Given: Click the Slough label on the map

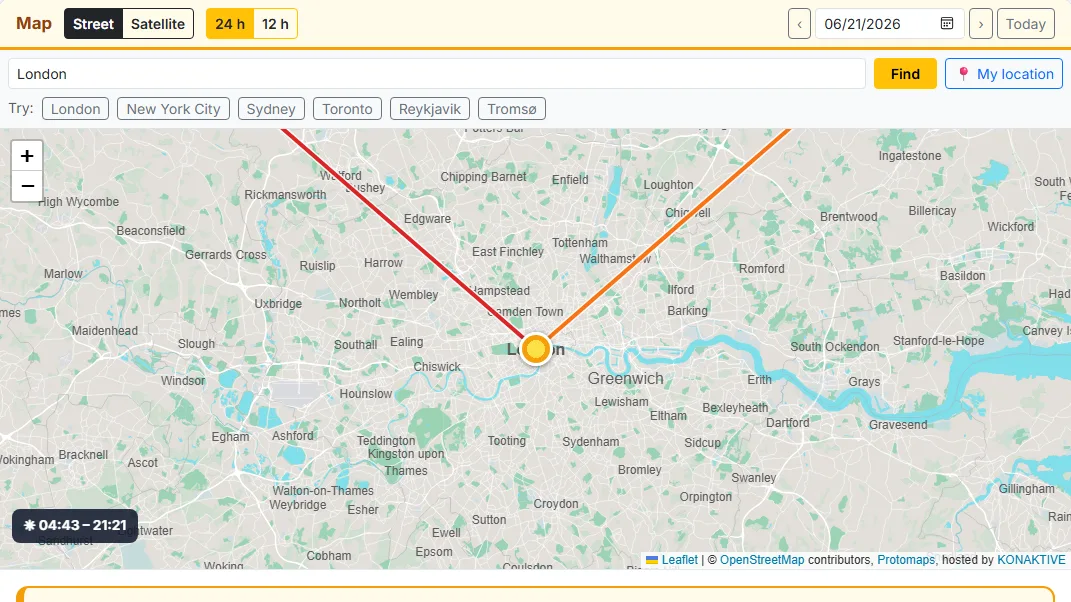Looking at the screenshot, I should [x=197, y=344].
